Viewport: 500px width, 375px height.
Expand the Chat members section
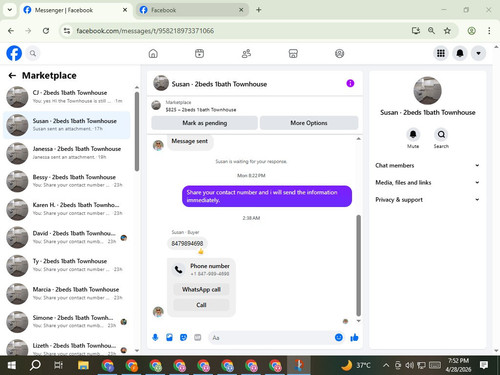427,165
